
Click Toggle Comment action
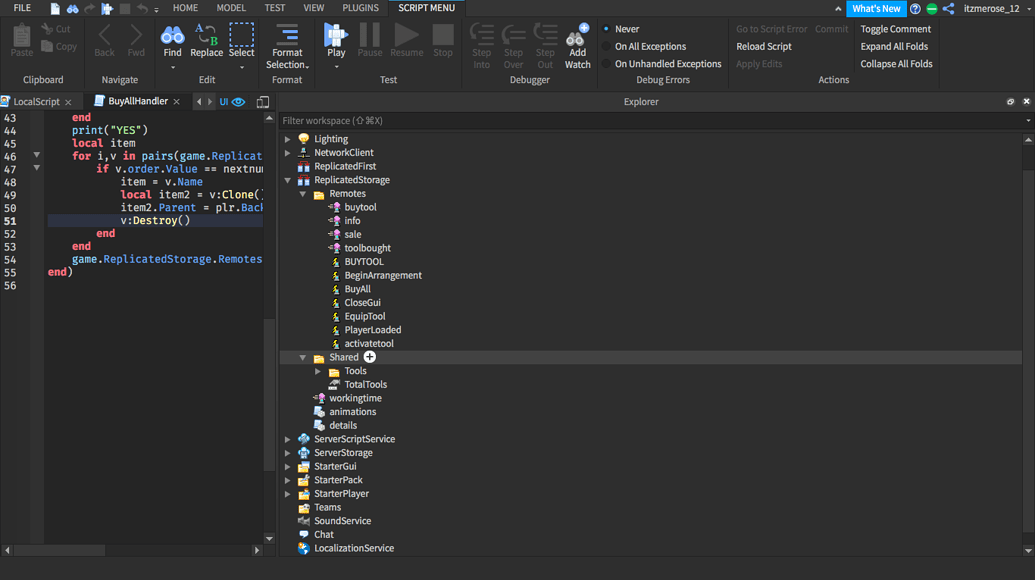[896, 29]
